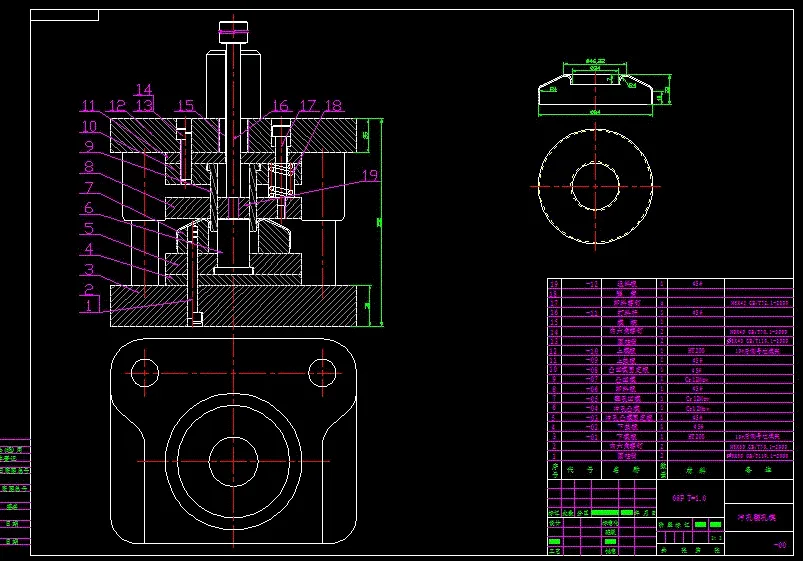
Task: Select part balloon number 12
Action: pos(117,106)
